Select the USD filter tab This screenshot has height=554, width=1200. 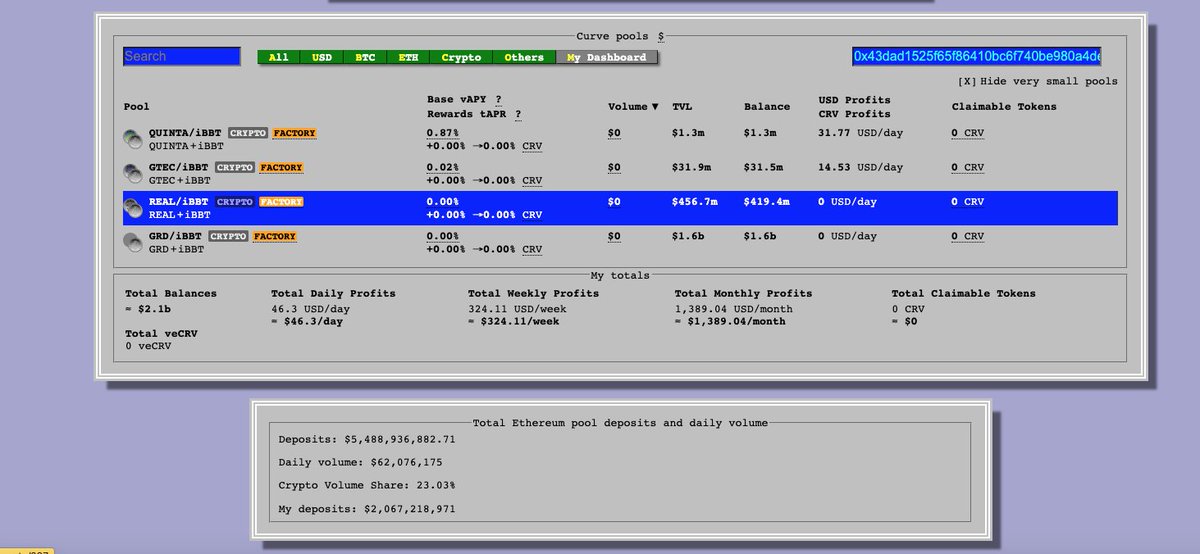322,57
